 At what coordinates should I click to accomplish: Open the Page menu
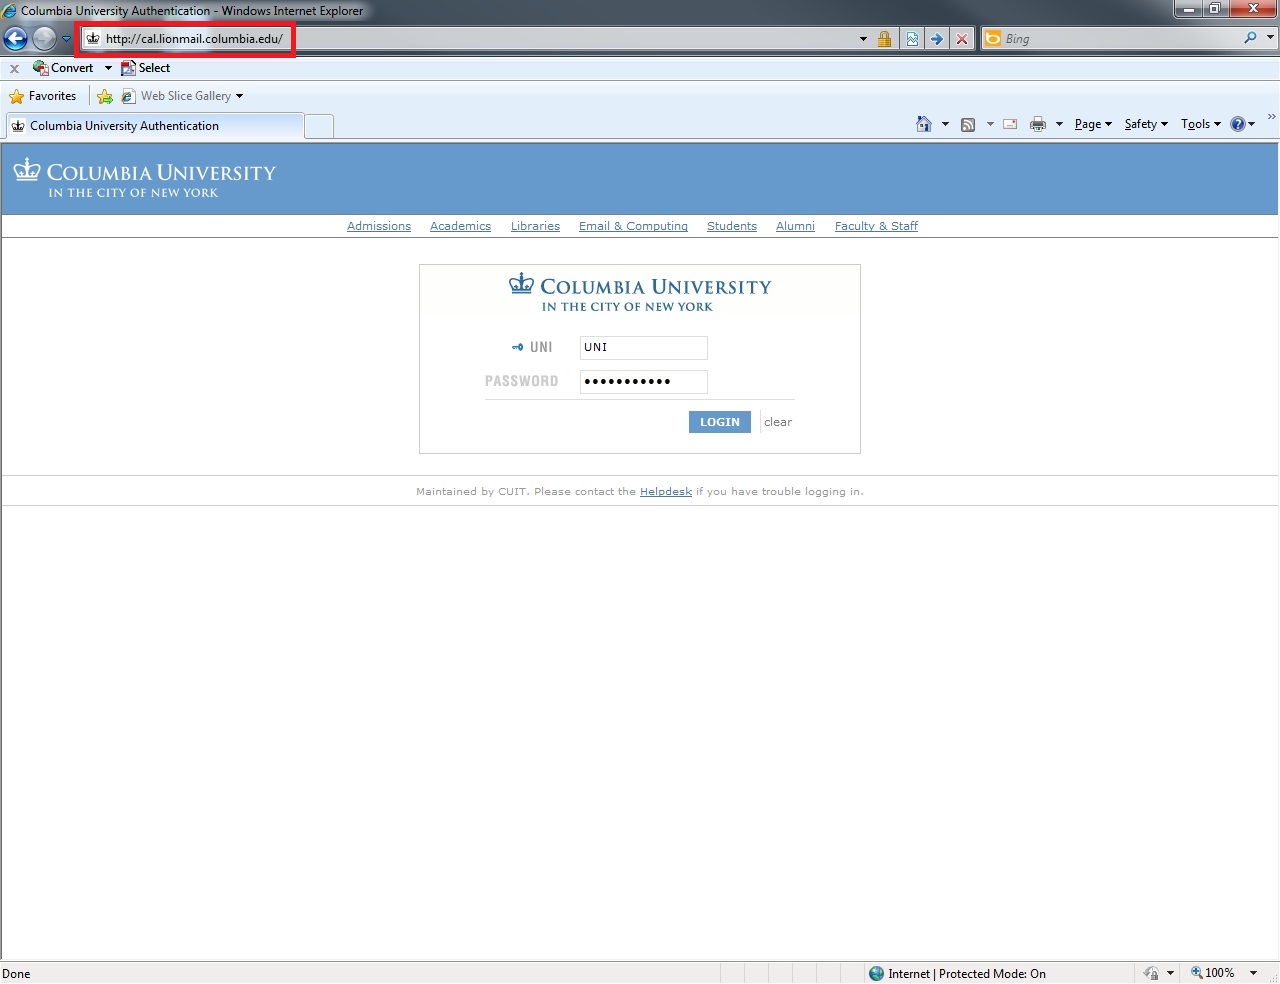coord(1093,124)
